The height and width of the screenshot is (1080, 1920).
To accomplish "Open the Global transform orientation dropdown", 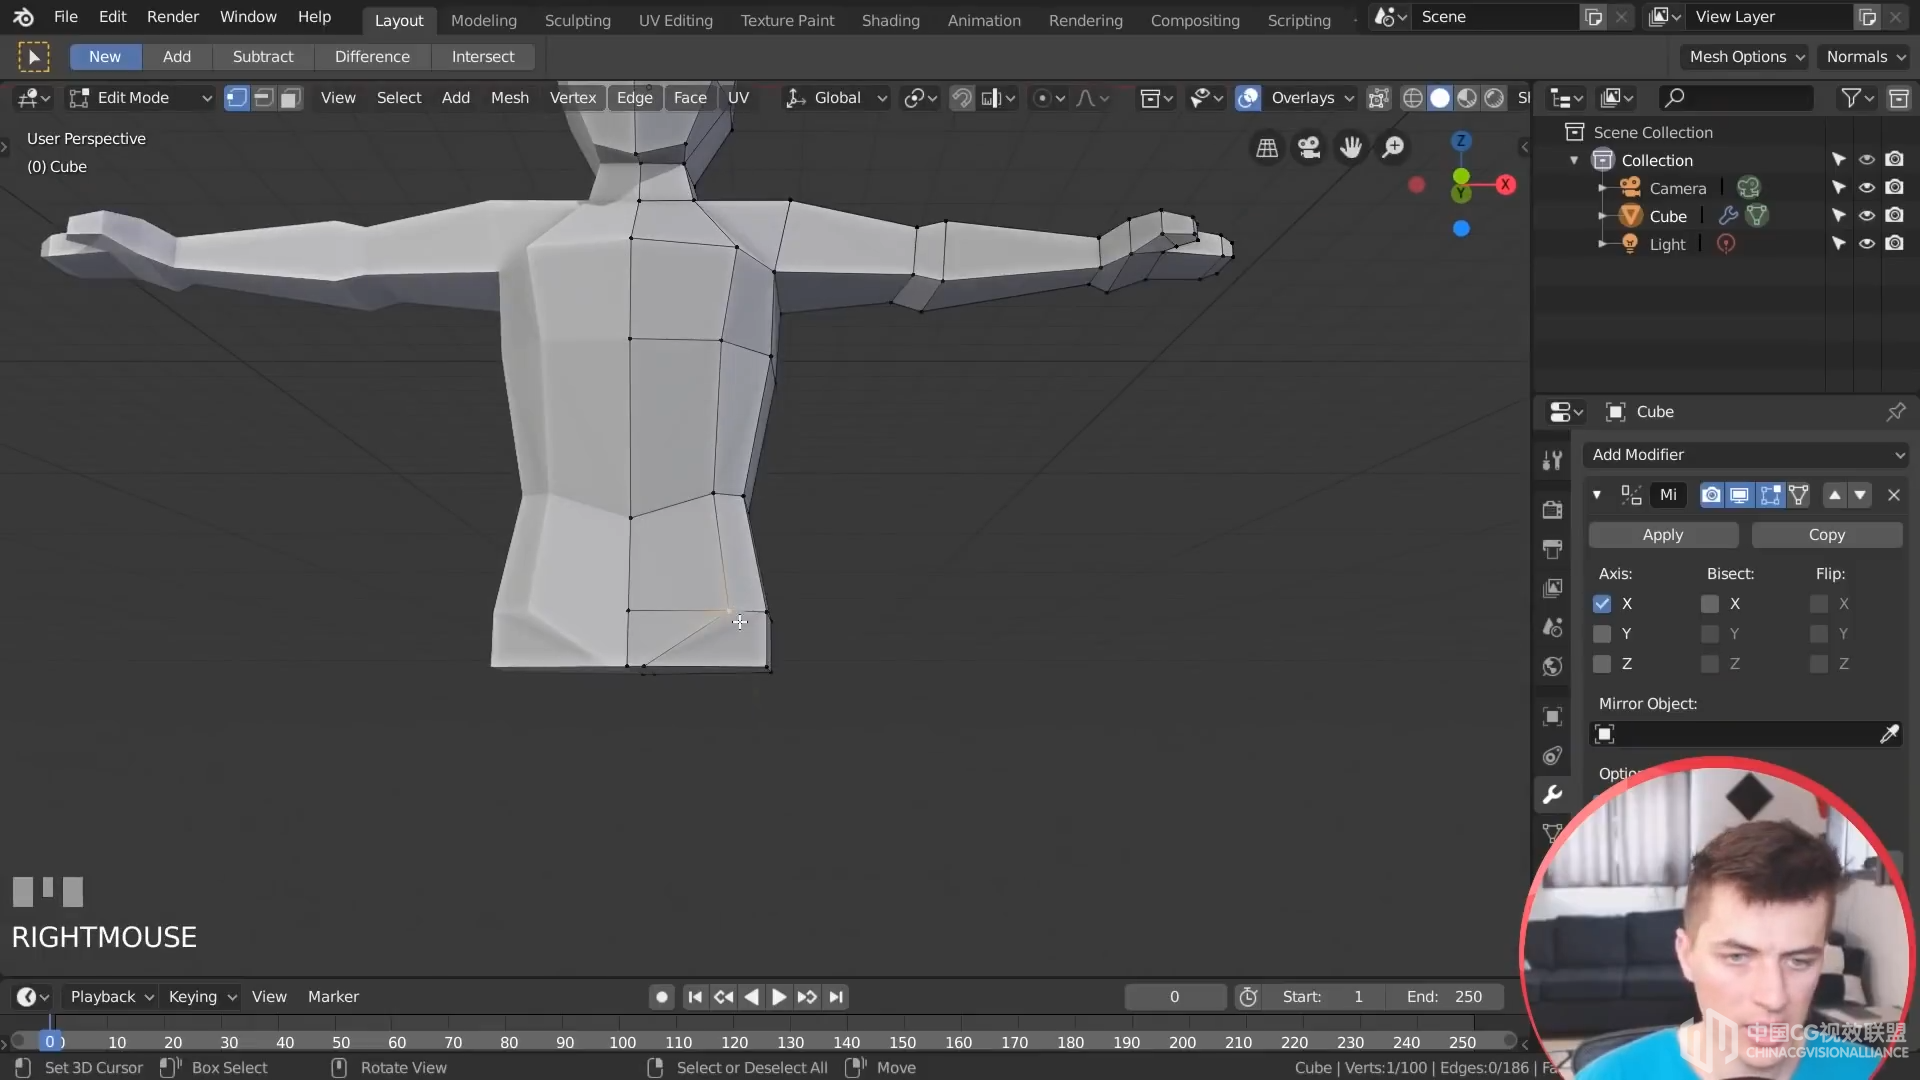I will 836,98.
